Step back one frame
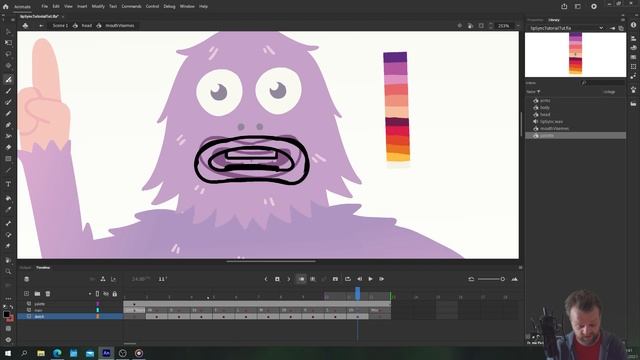The width and height of the screenshot is (640, 360). 359,279
